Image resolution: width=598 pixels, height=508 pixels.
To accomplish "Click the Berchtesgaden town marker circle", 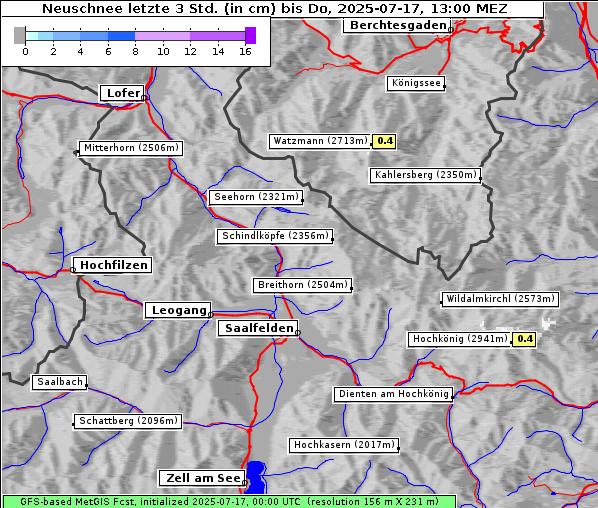I will (x=451, y=30).
